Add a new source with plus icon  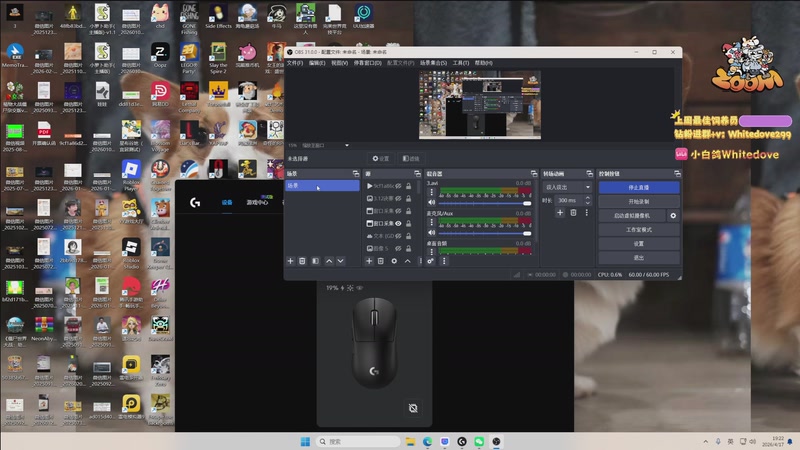pyautogui.click(x=369, y=261)
